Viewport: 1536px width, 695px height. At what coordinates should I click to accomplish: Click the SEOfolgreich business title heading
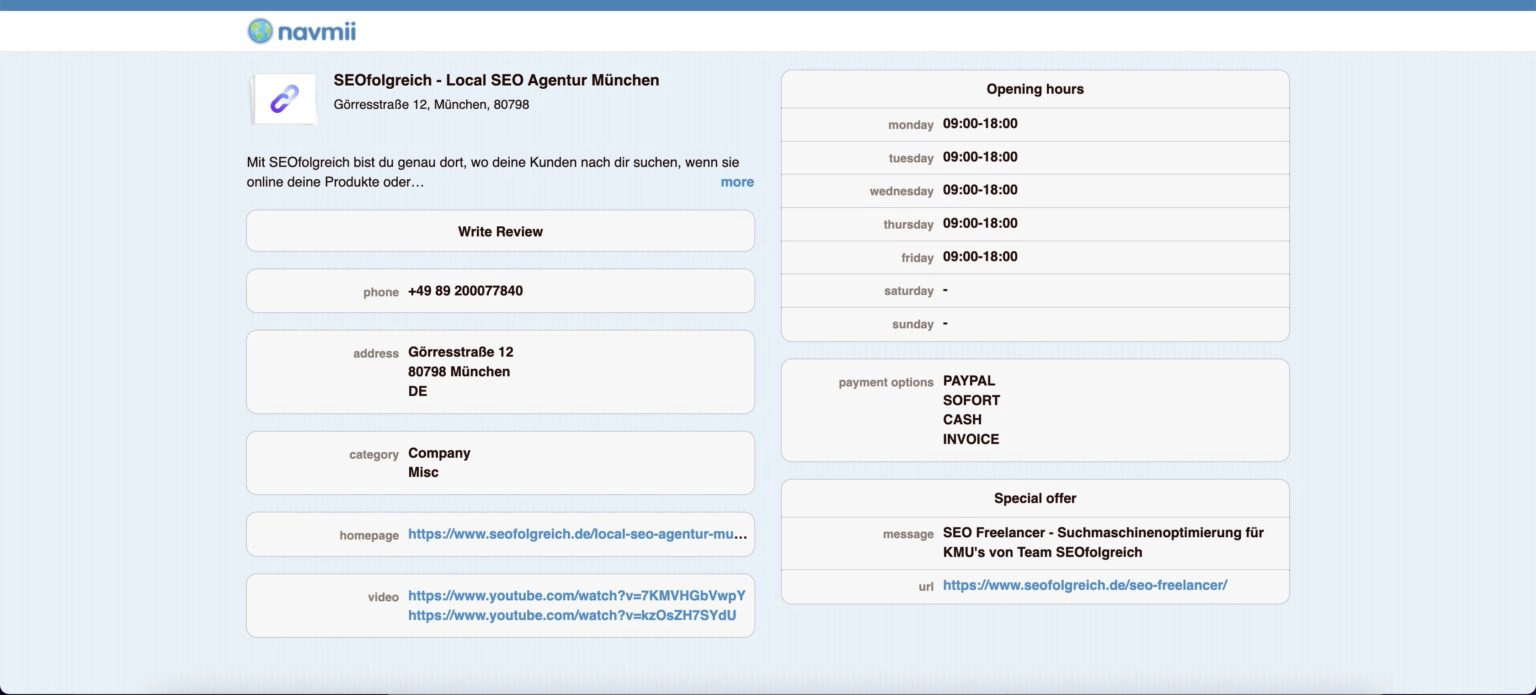click(x=496, y=80)
